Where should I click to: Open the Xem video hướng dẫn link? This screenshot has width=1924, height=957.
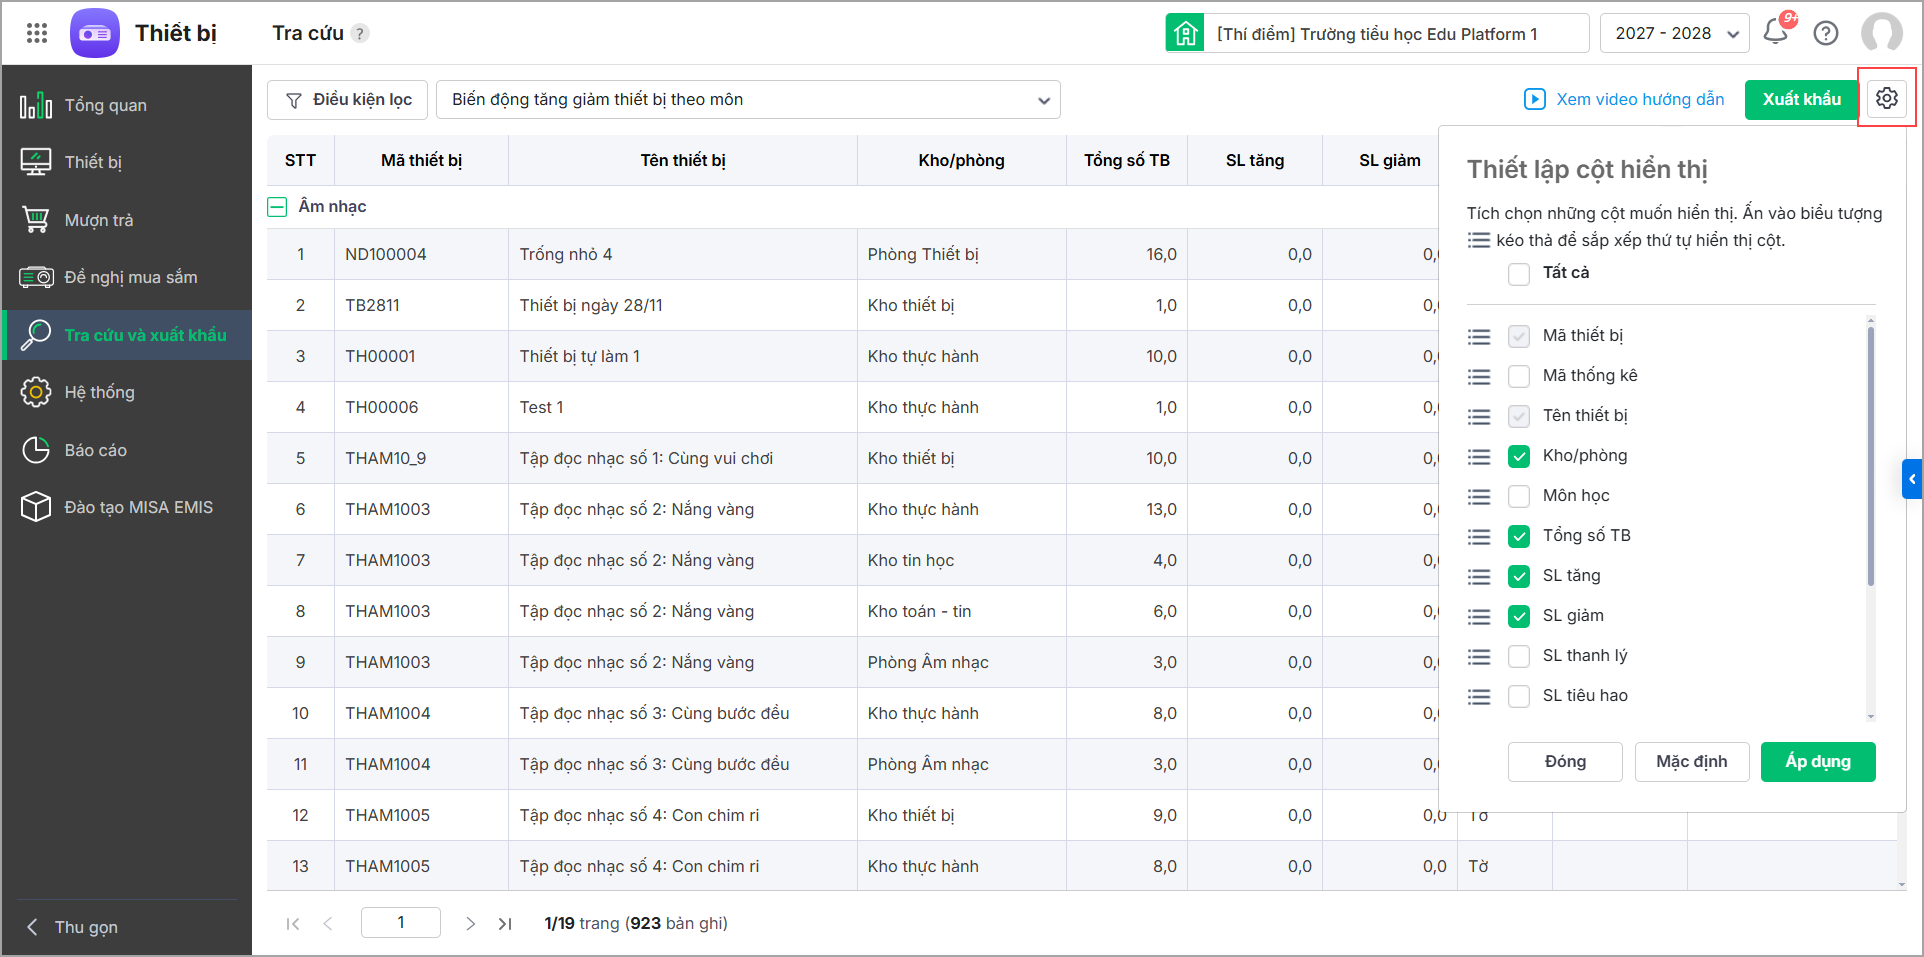(x=1625, y=99)
